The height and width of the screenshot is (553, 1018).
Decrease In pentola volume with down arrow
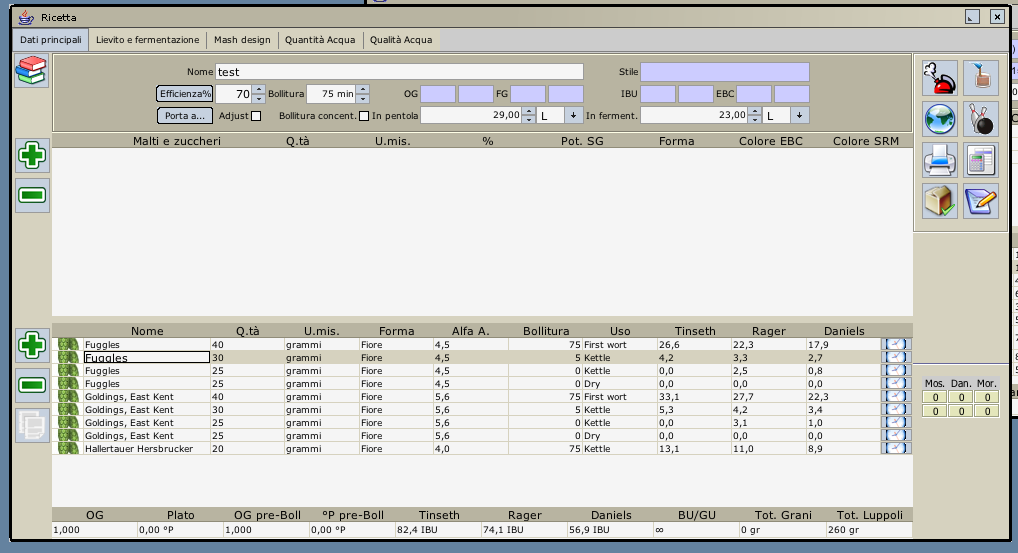(x=529, y=120)
